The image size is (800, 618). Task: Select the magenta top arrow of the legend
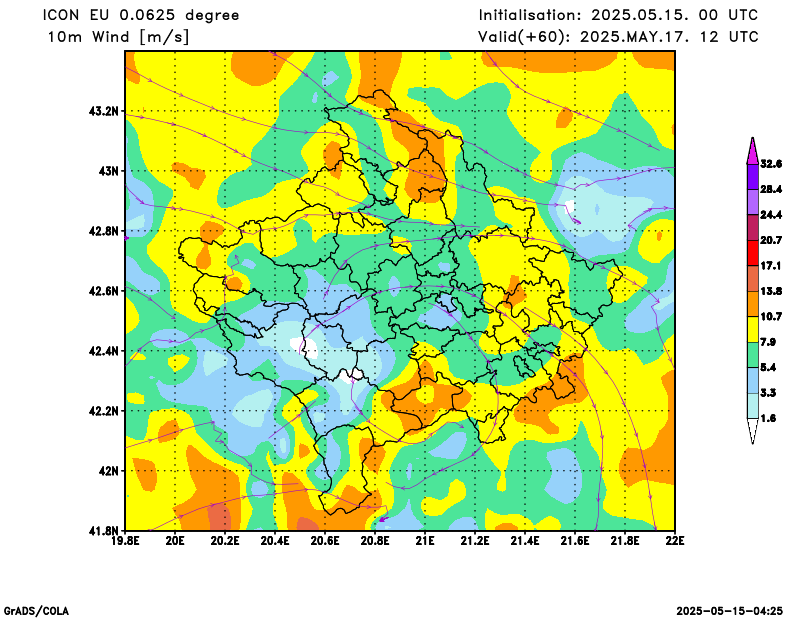(x=753, y=151)
